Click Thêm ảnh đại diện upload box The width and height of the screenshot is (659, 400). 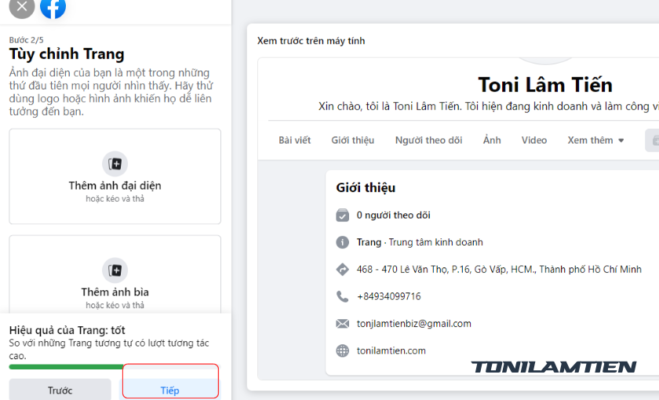click(115, 176)
